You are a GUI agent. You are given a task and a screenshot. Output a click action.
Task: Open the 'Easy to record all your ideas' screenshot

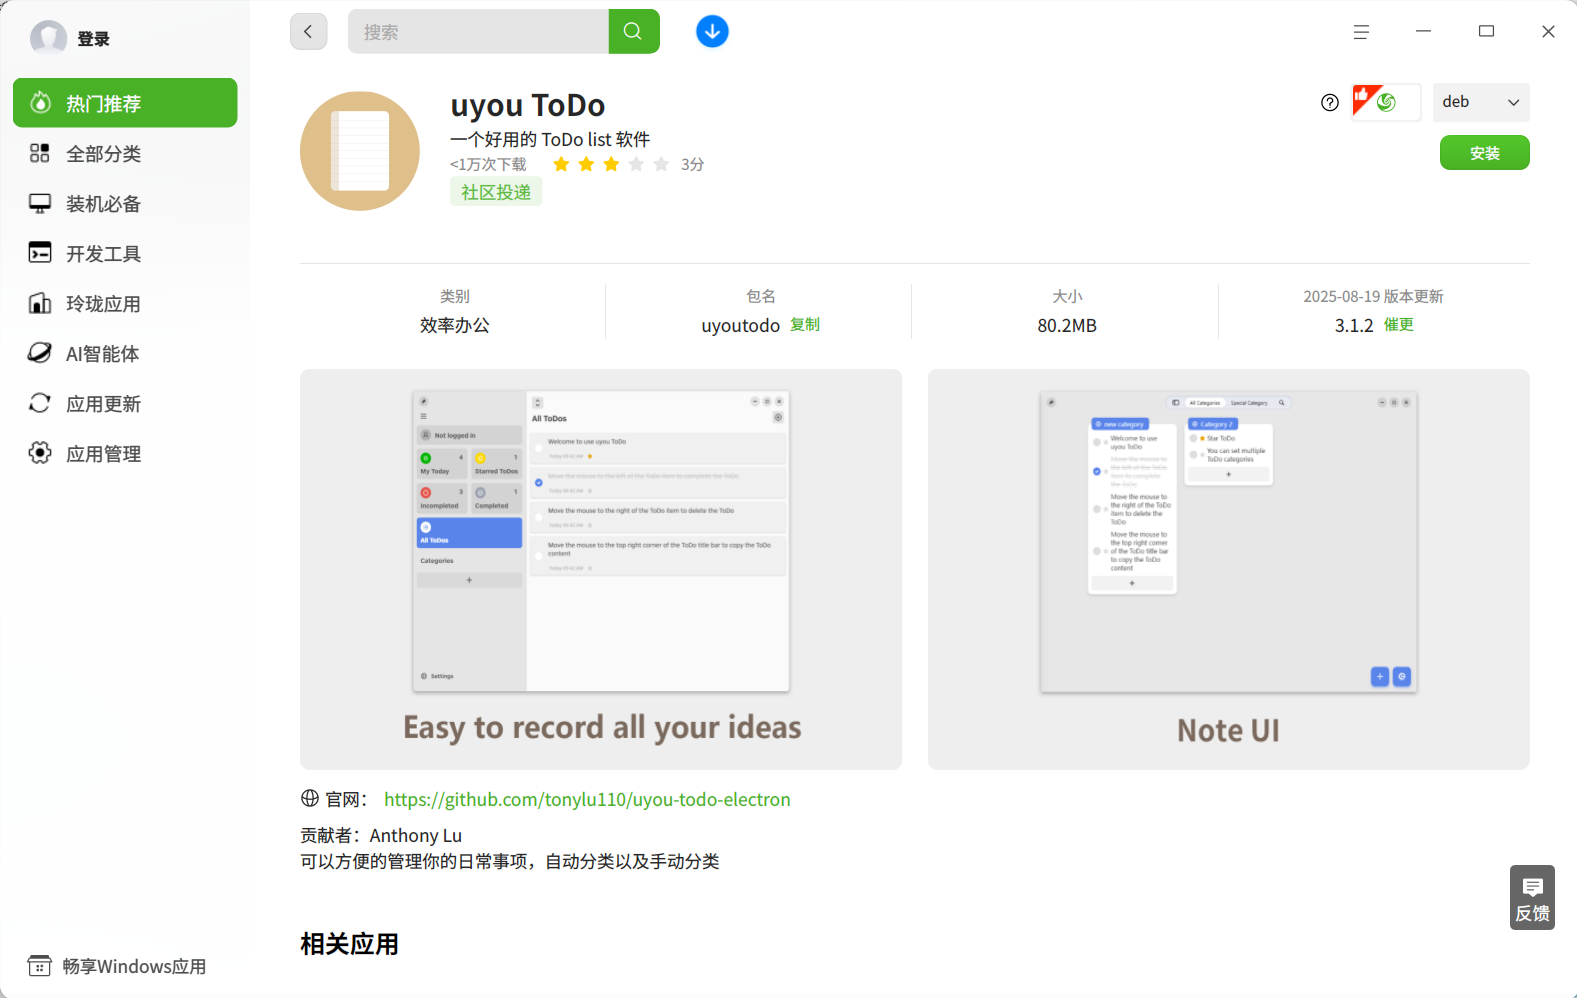tap(601, 569)
